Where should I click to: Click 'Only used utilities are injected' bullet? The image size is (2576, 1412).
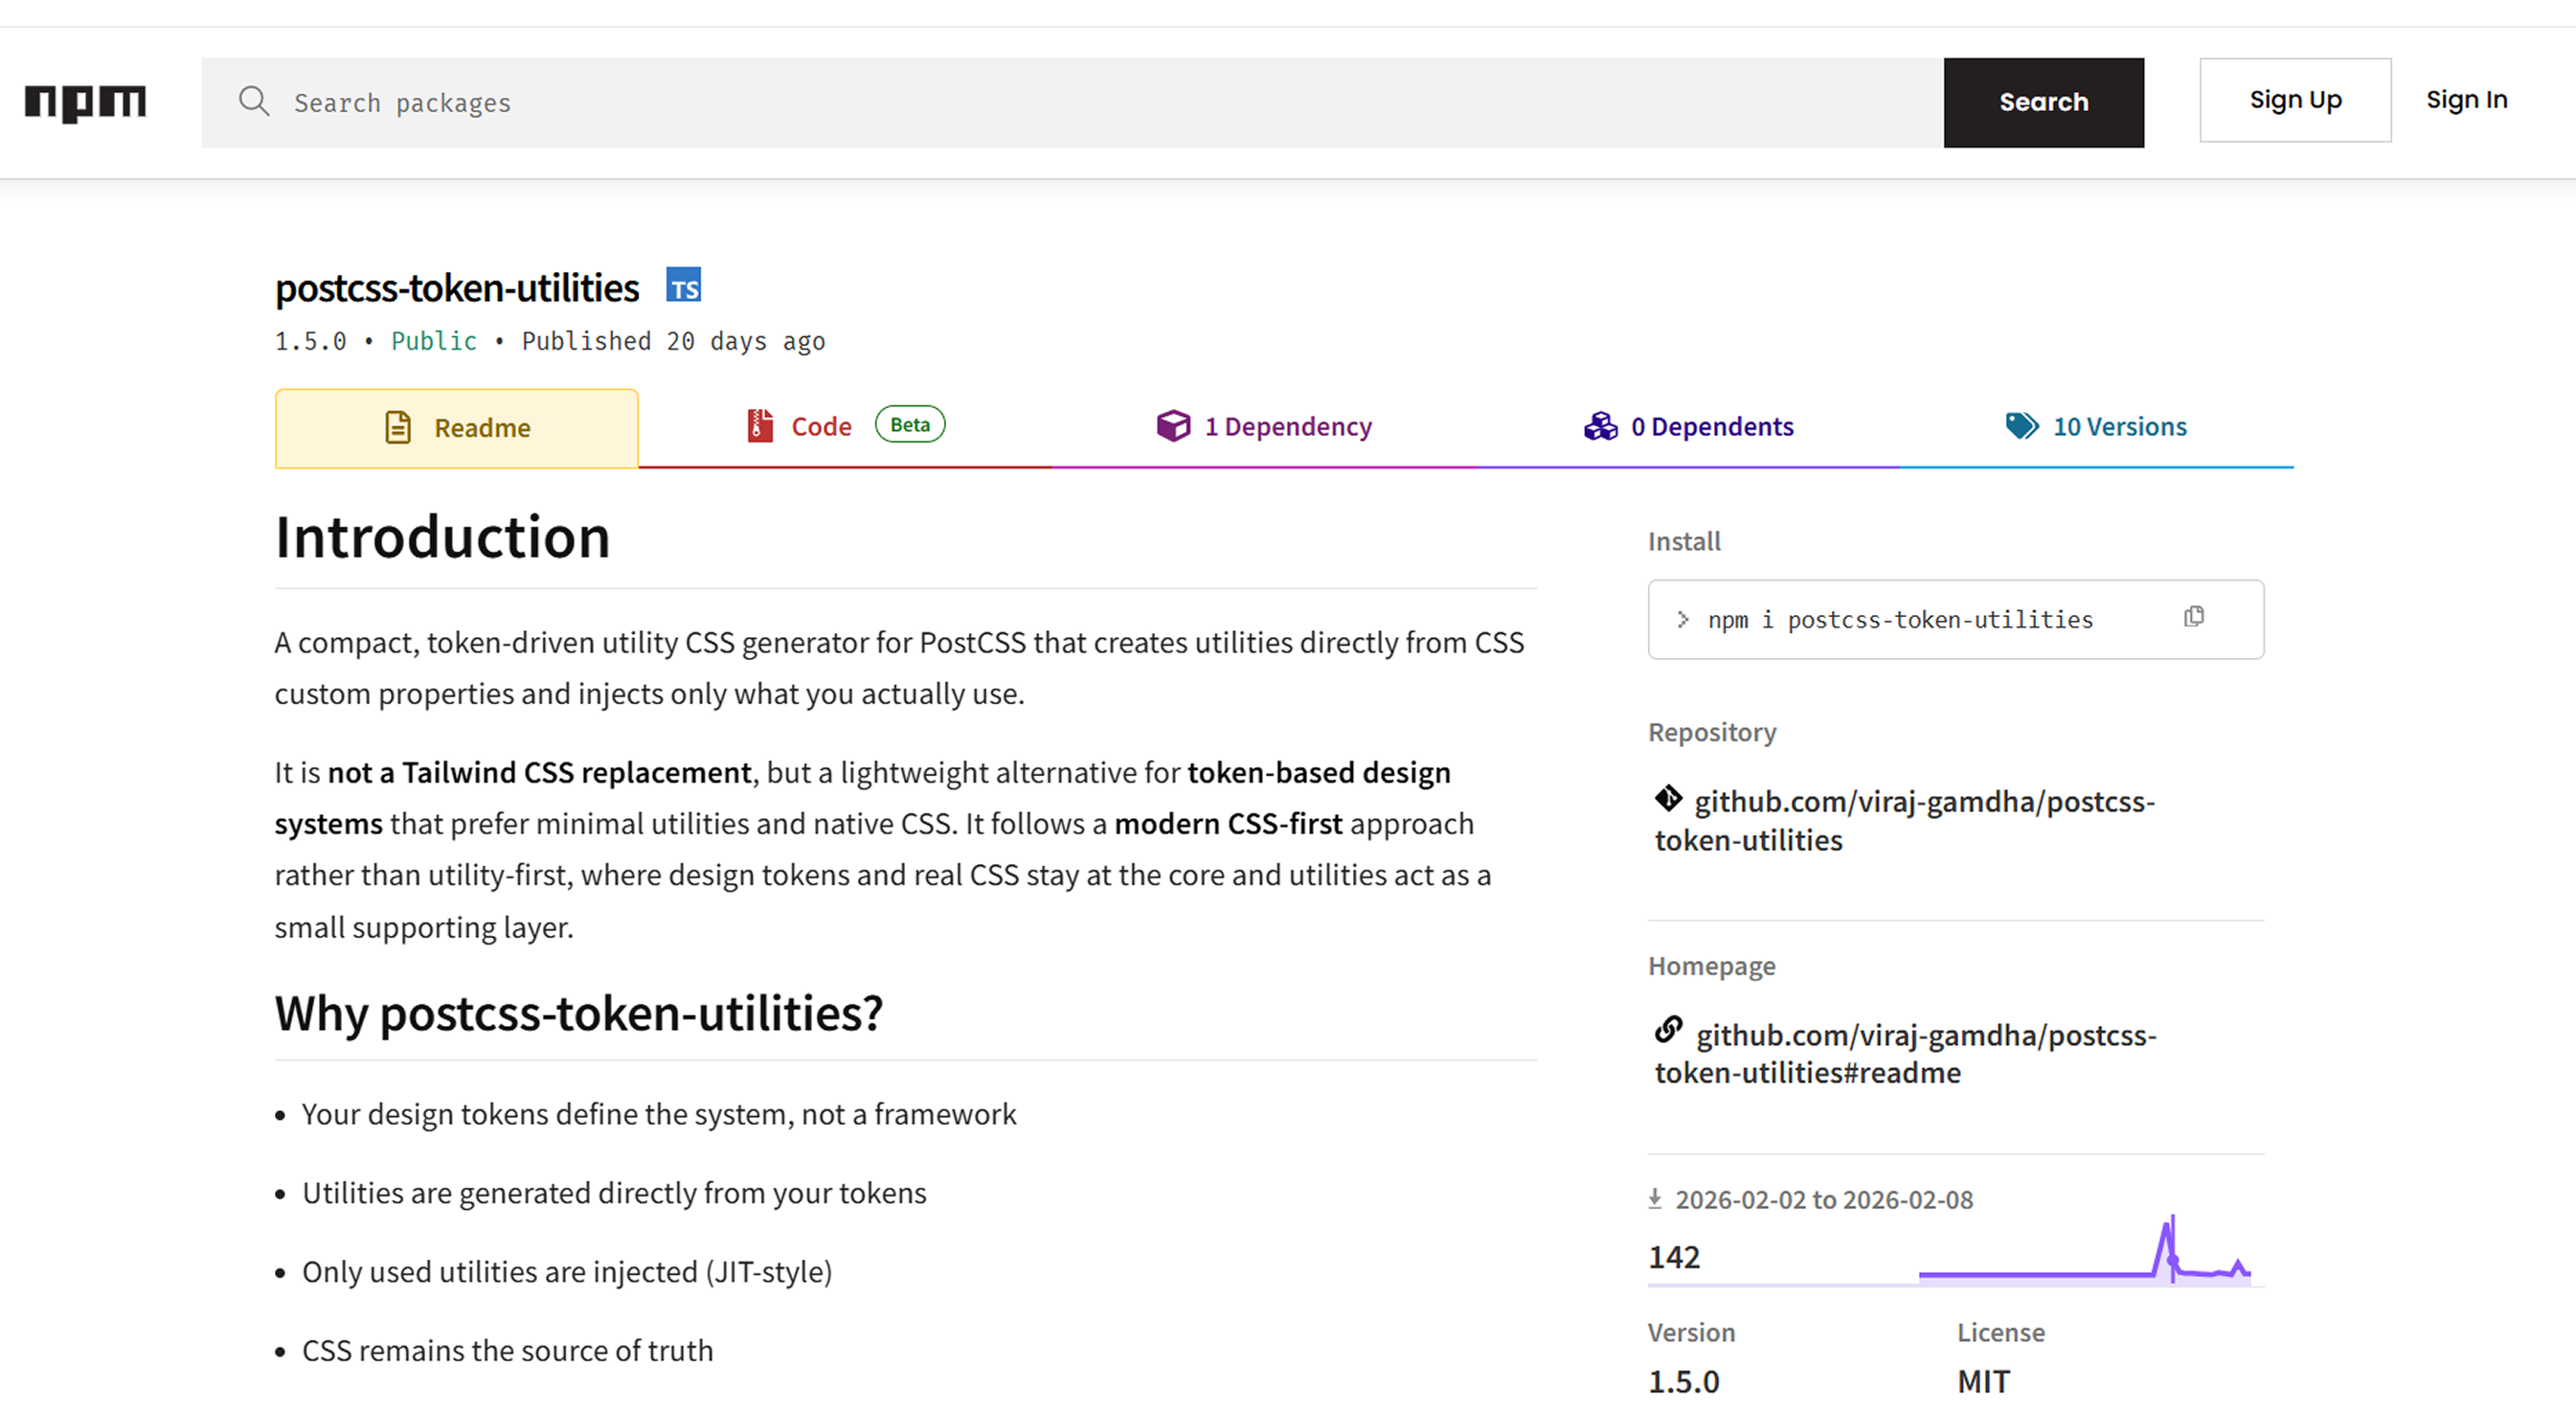click(567, 1272)
